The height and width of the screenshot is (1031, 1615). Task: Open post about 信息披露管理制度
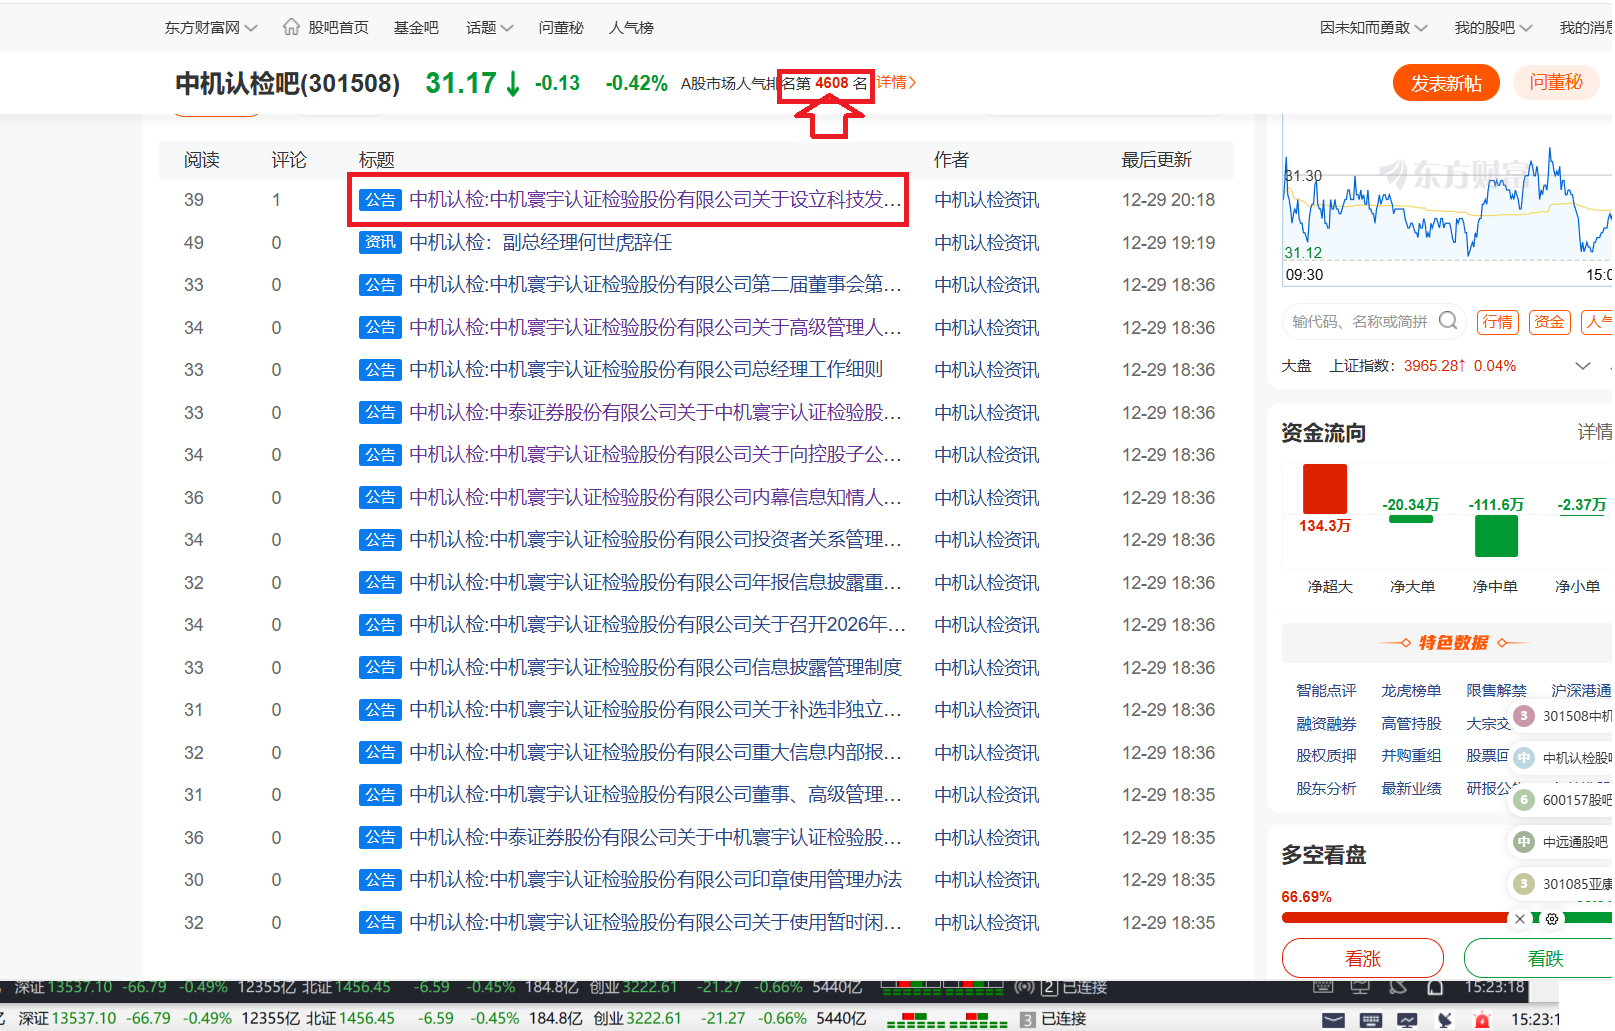(x=655, y=667)
